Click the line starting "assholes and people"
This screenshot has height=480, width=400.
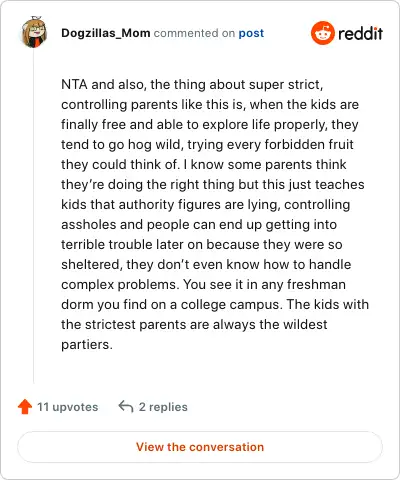[x=199, y=225]
